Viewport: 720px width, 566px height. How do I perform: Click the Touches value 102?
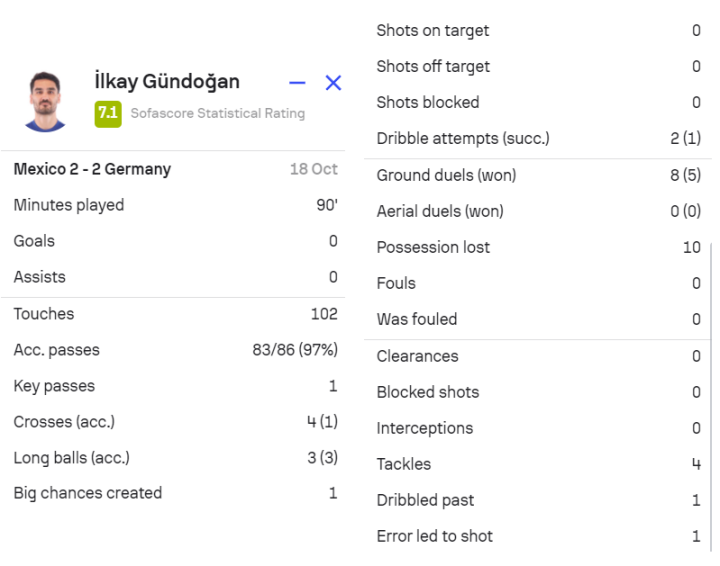point(323,314)
